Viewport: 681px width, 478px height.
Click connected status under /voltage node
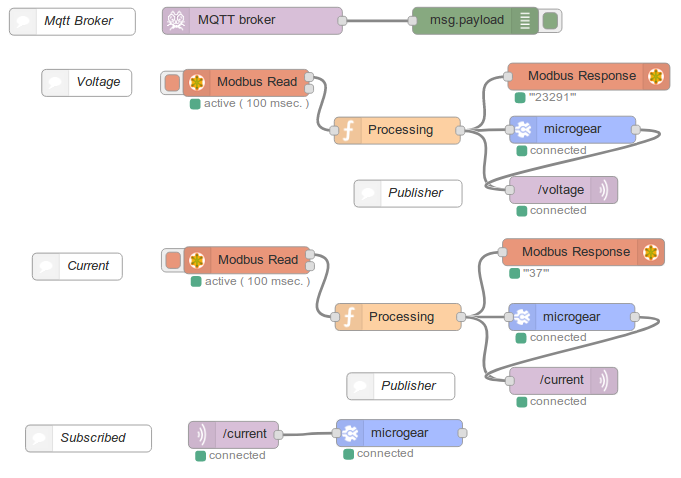click(558, 211)
